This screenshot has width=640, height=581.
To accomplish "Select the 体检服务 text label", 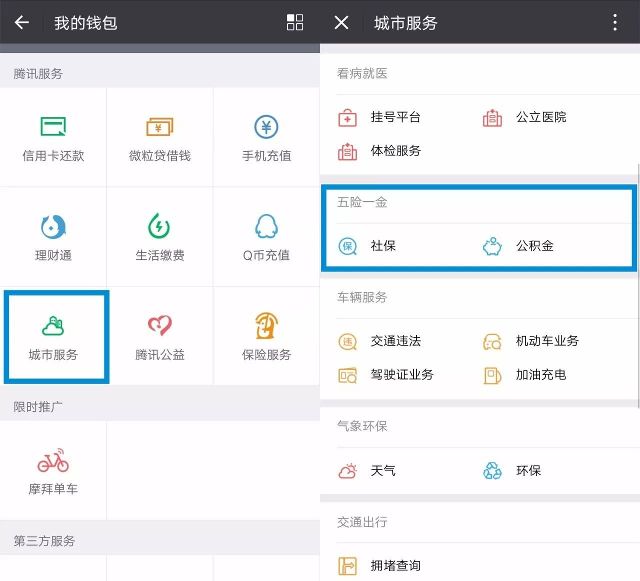I will click(396, 151).
